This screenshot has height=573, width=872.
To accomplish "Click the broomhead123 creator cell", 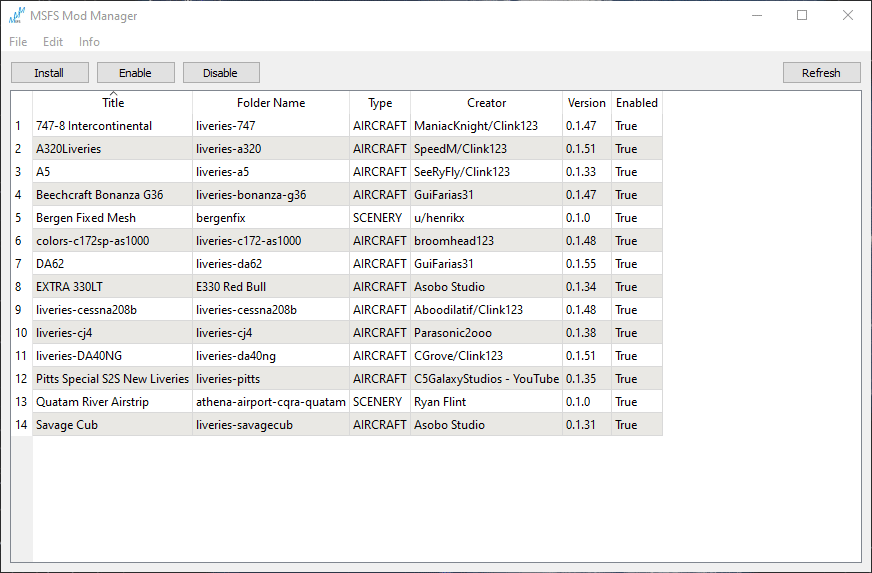I will (487, 241).
